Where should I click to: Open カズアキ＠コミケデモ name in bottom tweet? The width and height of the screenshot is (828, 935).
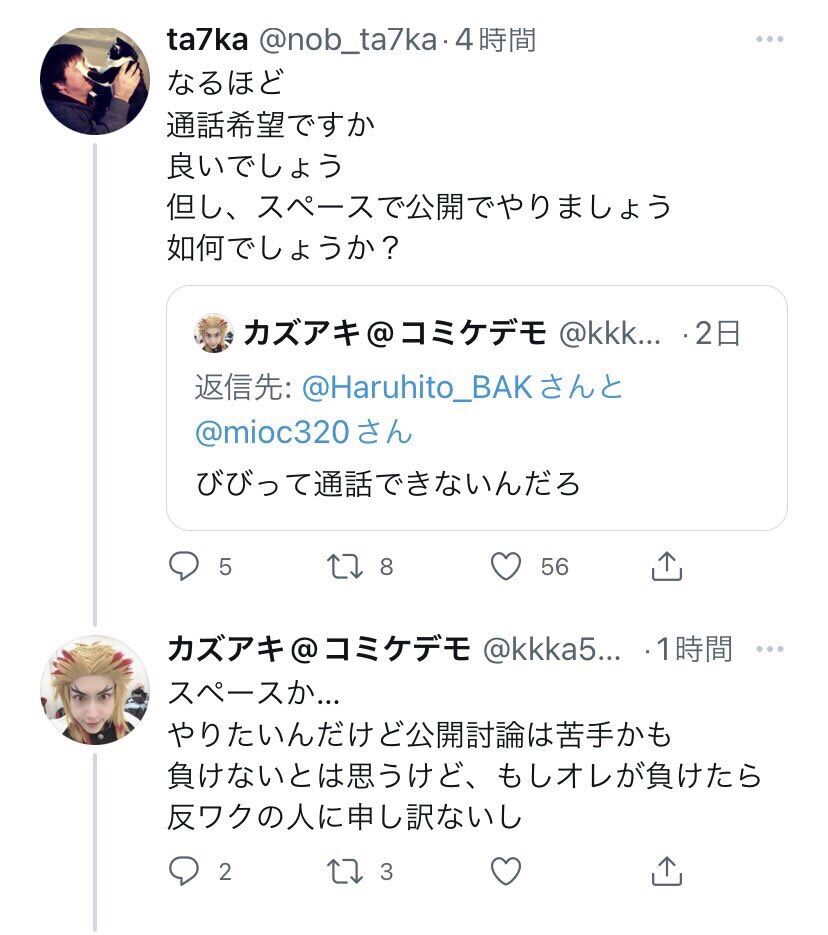[x=320, y=649]
